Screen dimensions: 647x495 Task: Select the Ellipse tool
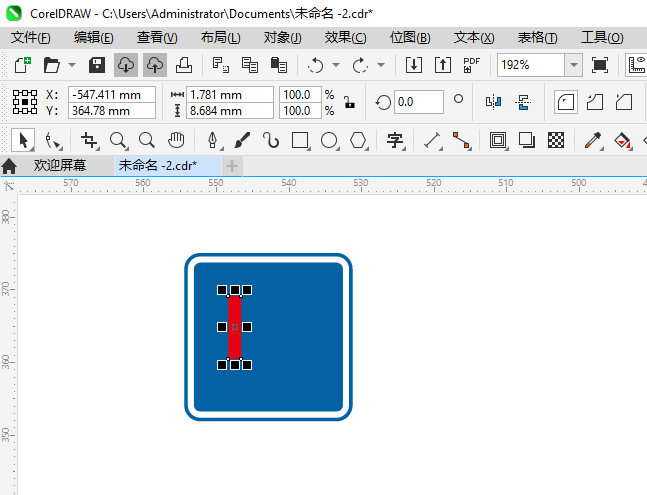(x=329, y=140)
